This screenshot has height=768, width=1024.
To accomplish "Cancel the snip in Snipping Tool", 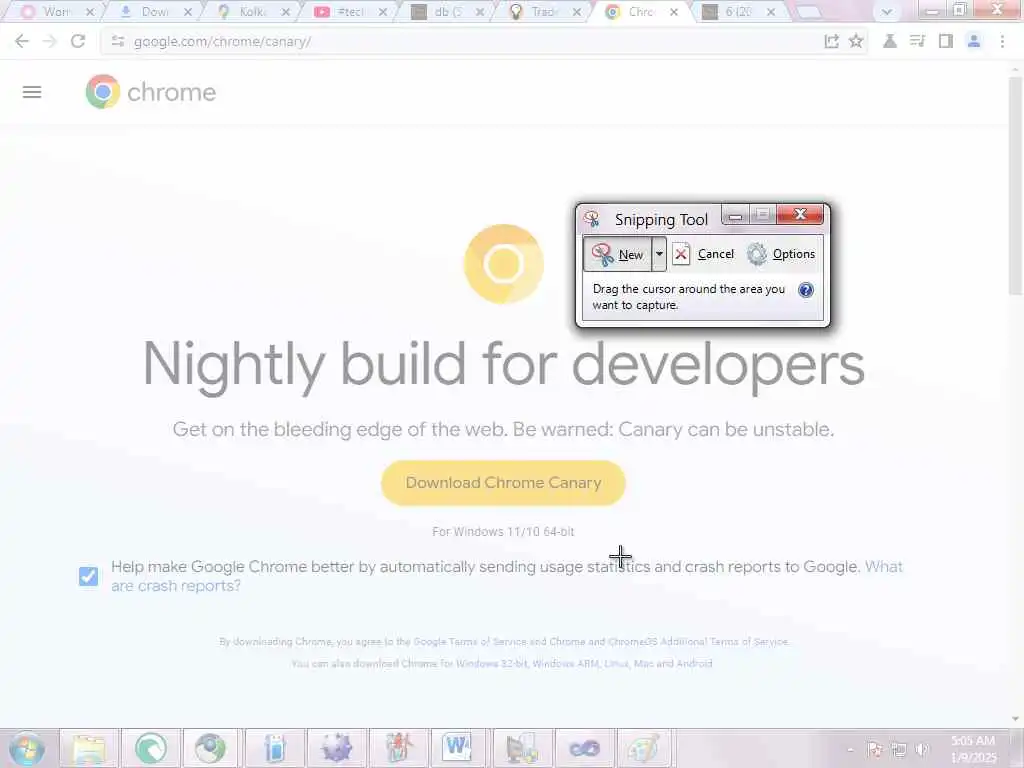I will [x=703, y=254].
